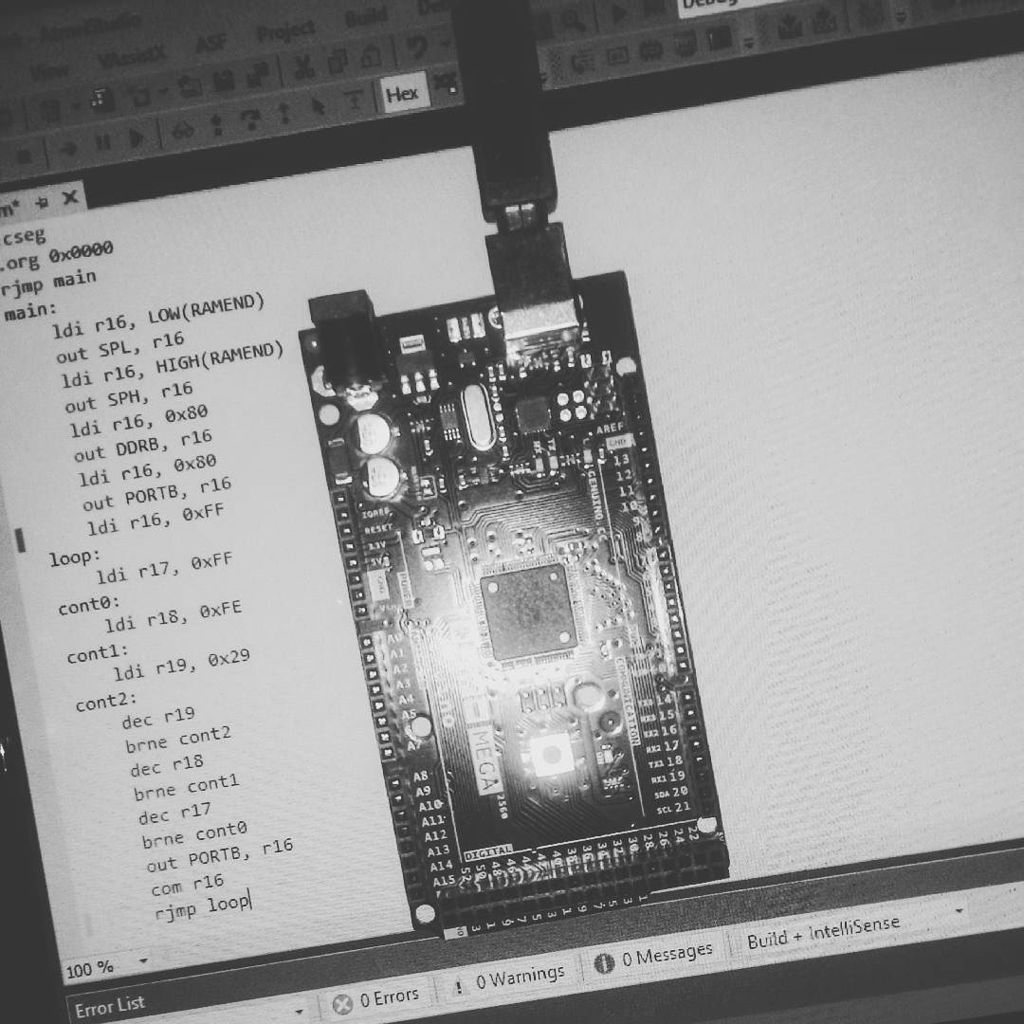Screen dimensions: 1024x1024
Task: Click the 'ldi r17, 0xFF' line
Action: point(165,569)
